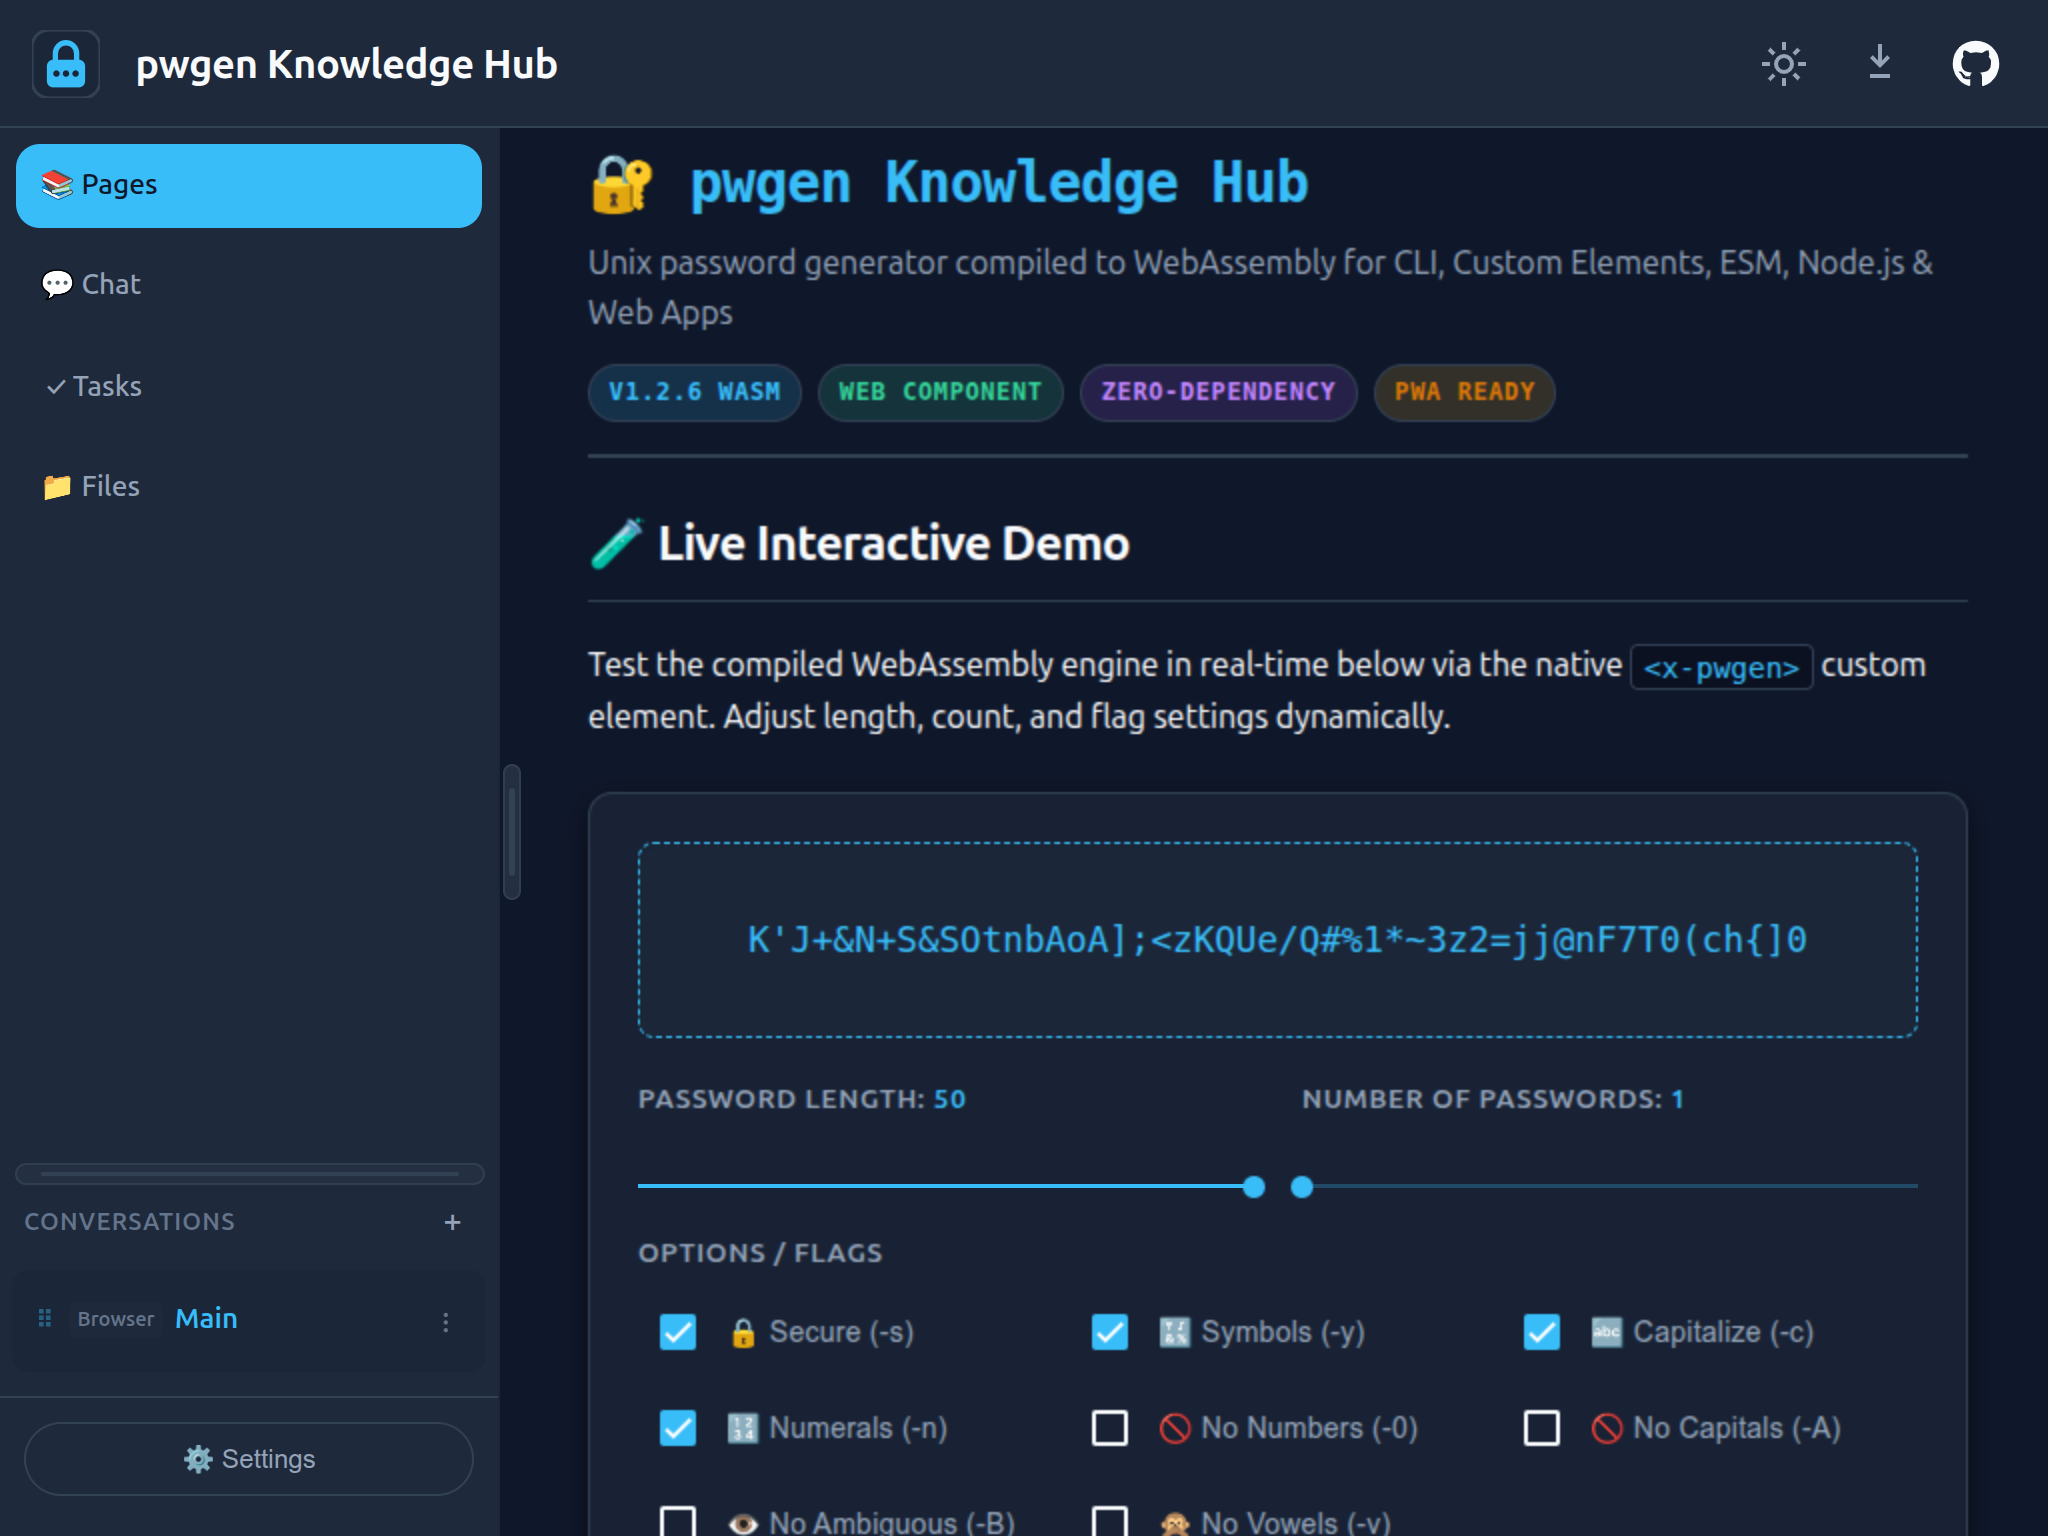Open Settings

pos(249,1459)
